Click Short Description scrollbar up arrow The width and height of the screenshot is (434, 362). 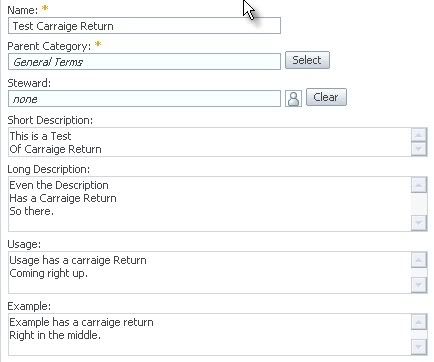pyautogui.click(x=419, y=135)
